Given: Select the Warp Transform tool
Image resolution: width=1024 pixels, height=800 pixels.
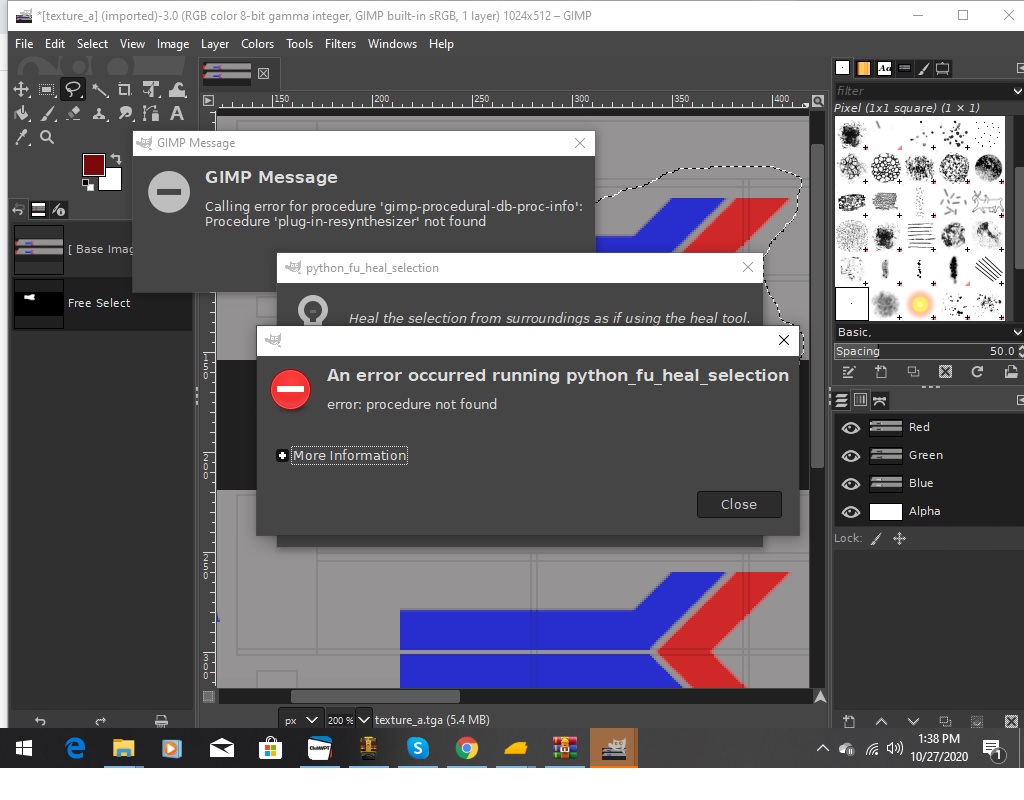Looking at the screenshot, I should (177, 89).
